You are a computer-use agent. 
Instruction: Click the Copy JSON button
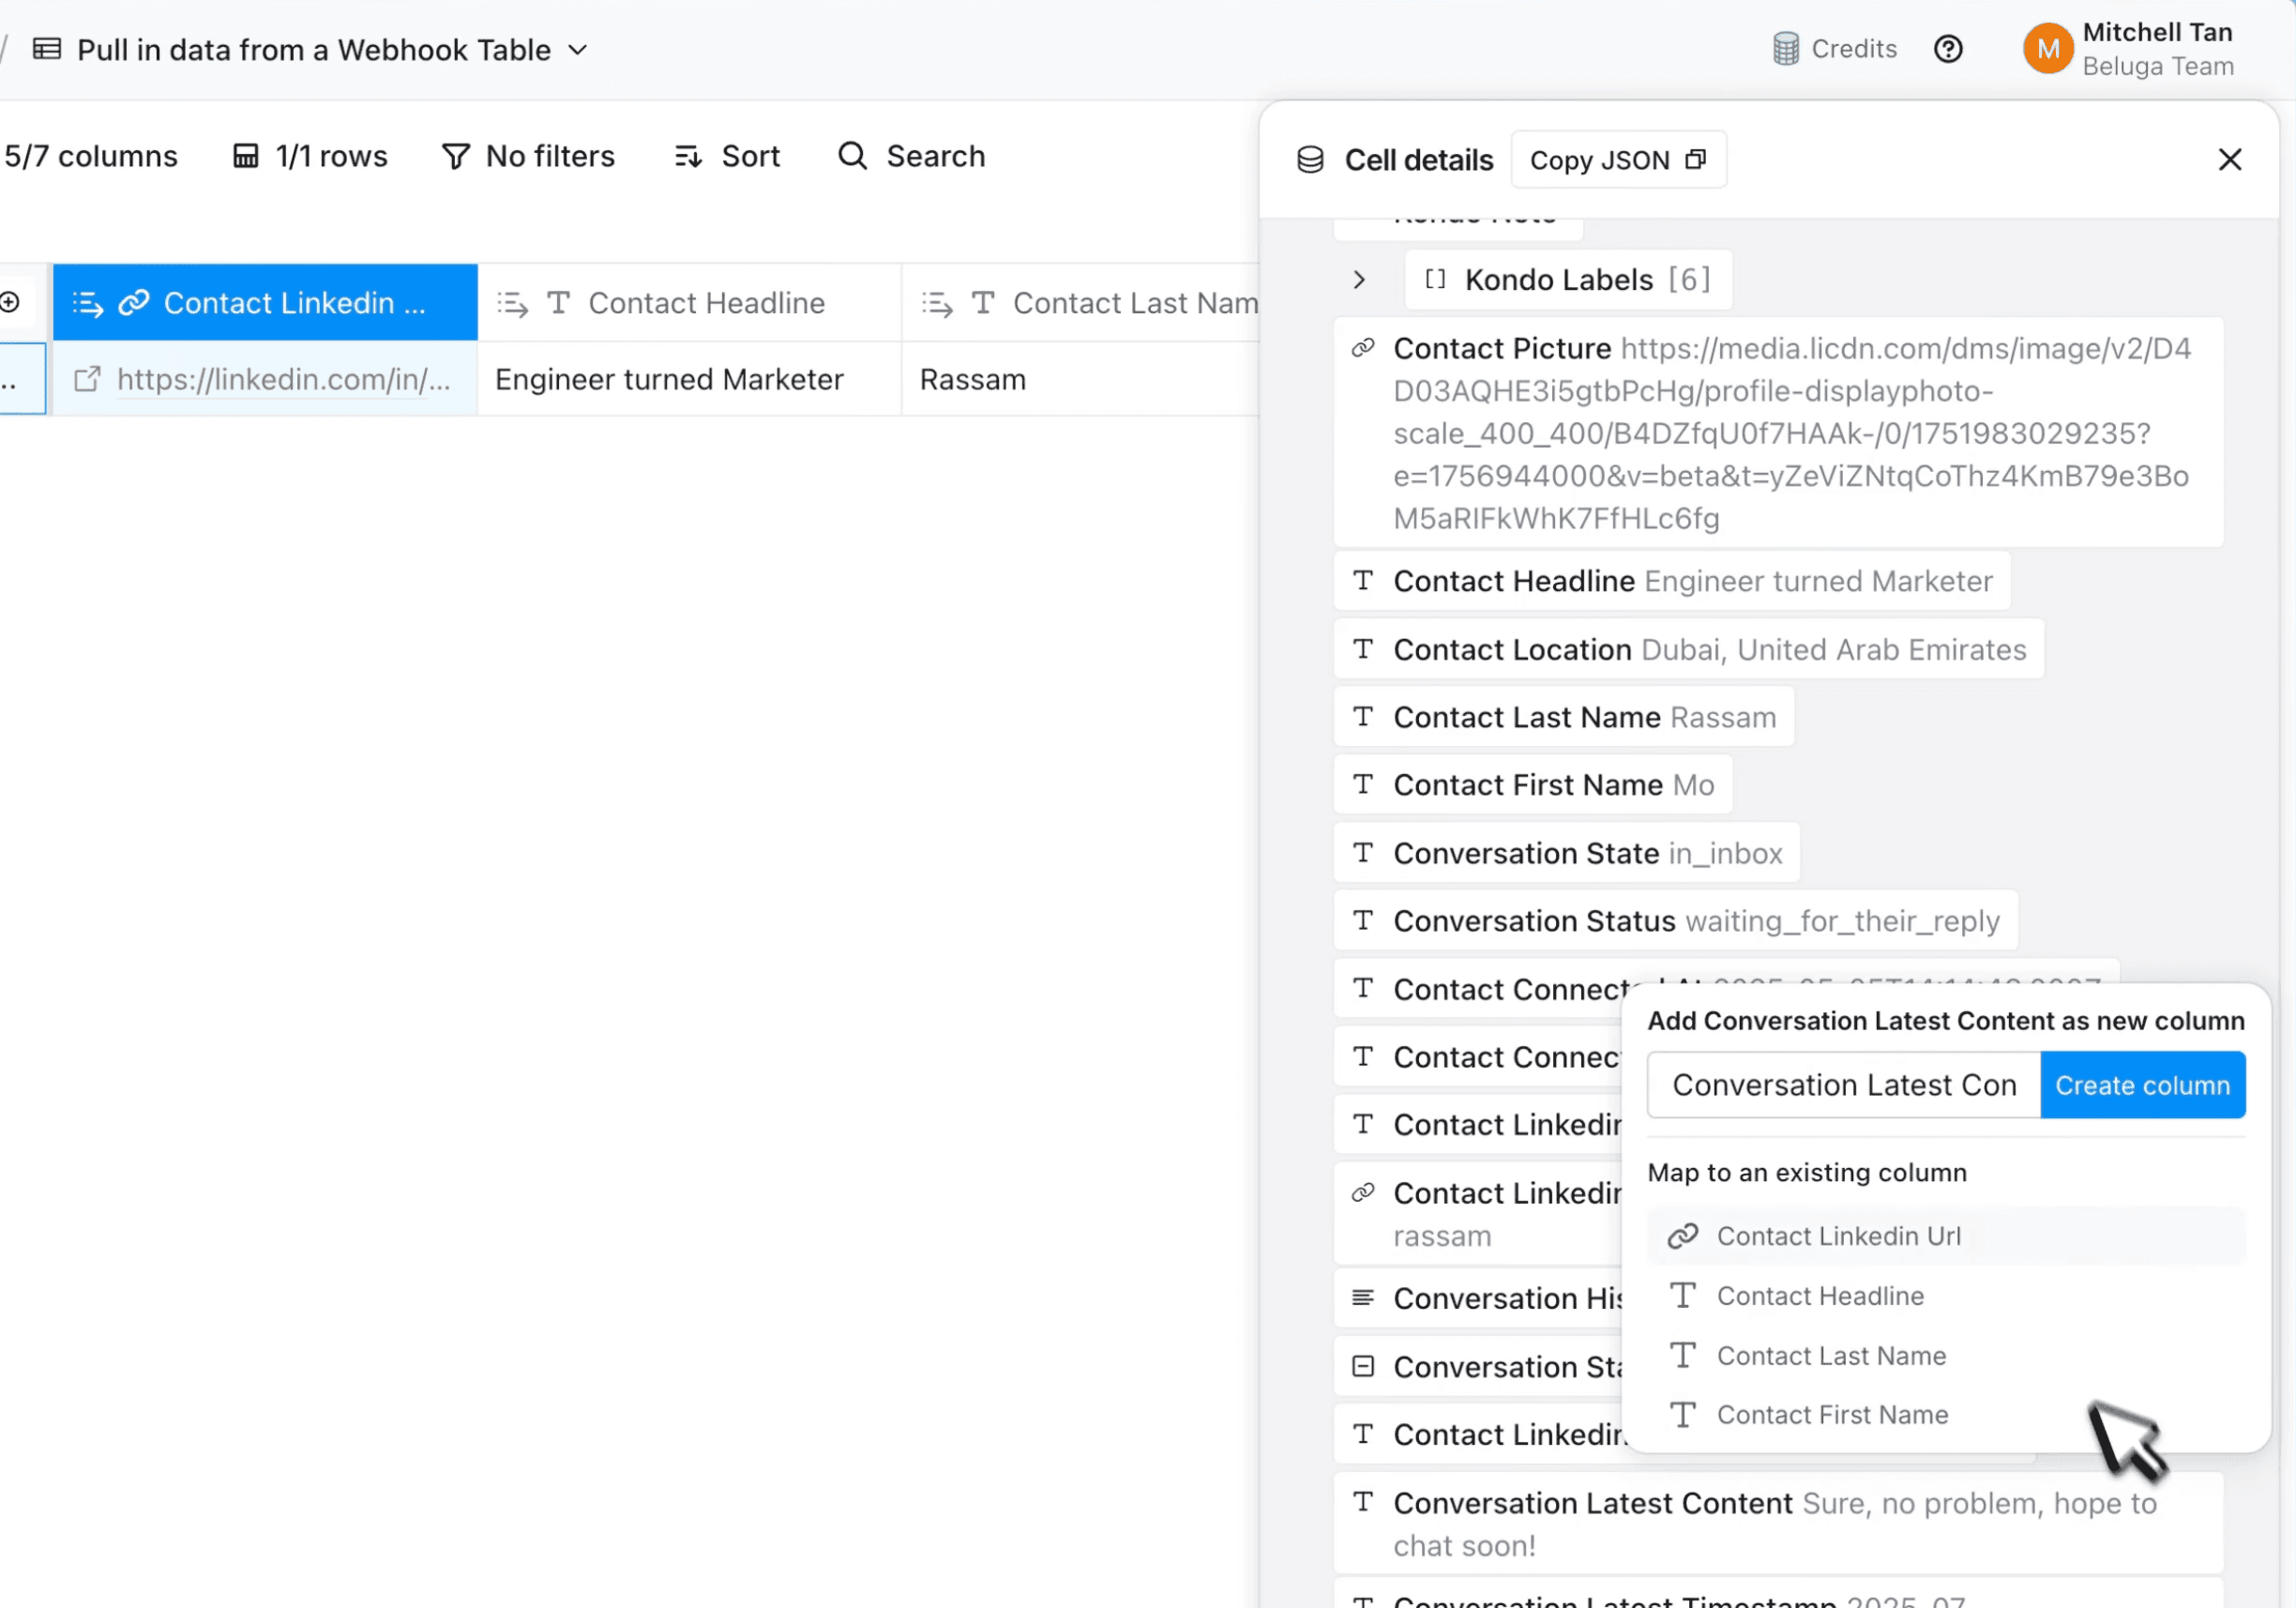pyautogui.click(x=1617, y=160)
